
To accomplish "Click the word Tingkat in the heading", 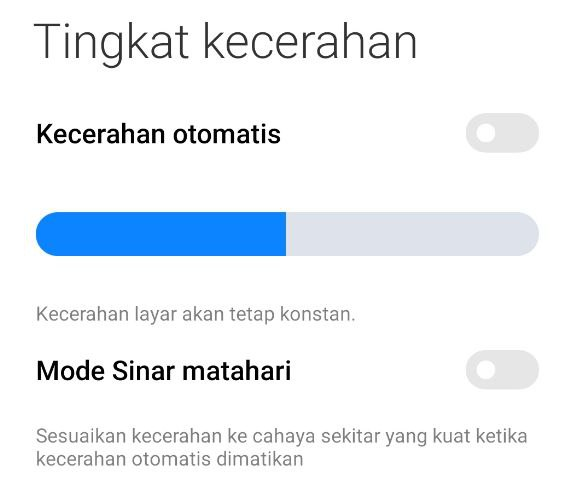I will [111, 44].
